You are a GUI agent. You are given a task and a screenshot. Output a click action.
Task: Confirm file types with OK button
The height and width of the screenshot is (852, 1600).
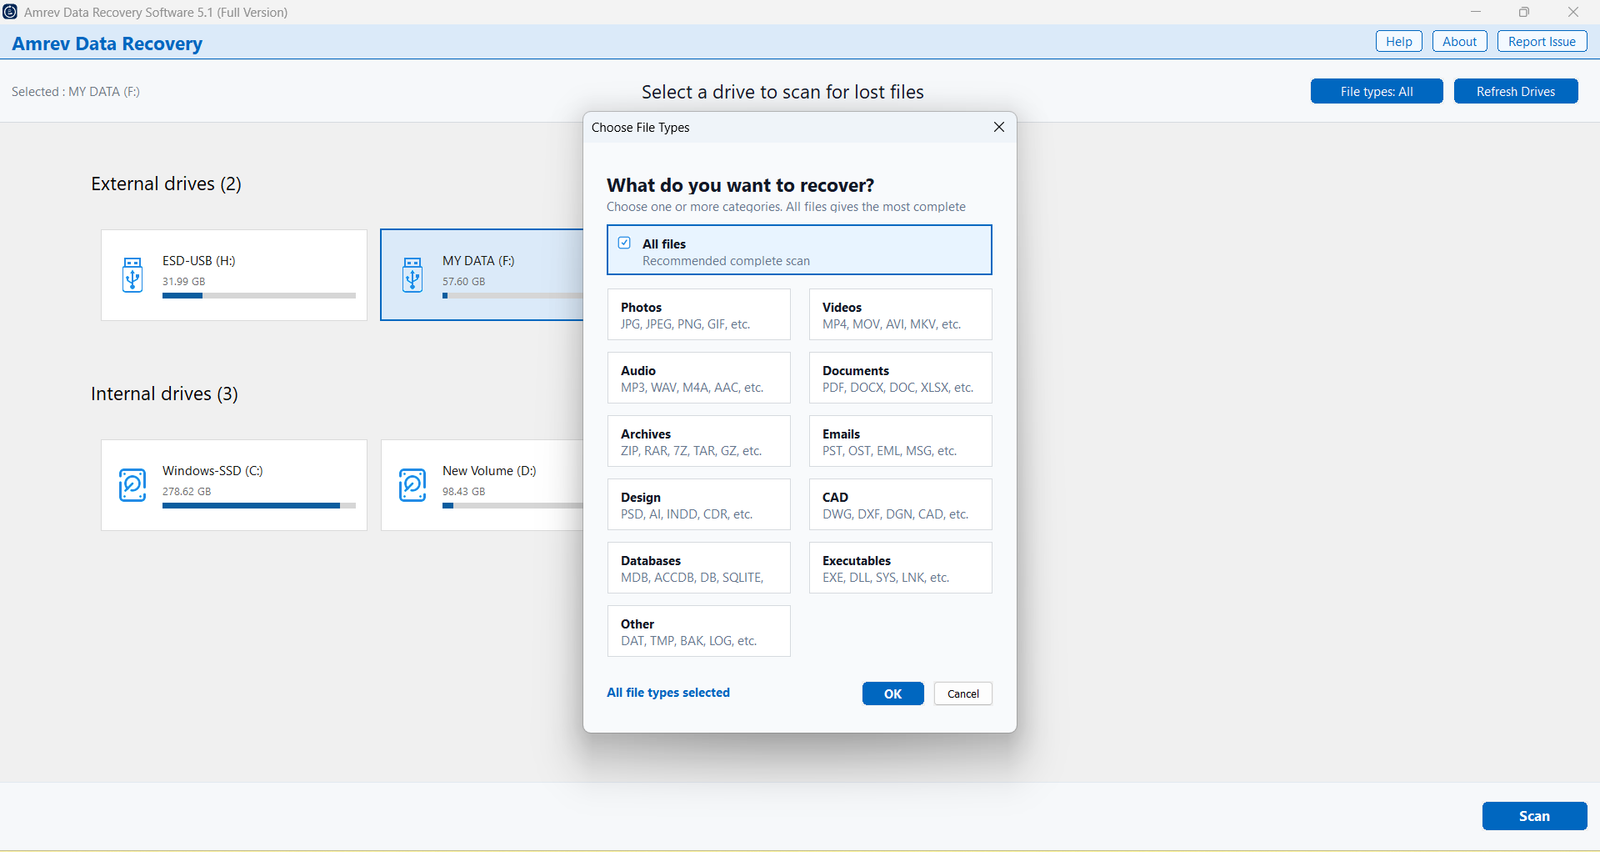(x=893, y=694)
